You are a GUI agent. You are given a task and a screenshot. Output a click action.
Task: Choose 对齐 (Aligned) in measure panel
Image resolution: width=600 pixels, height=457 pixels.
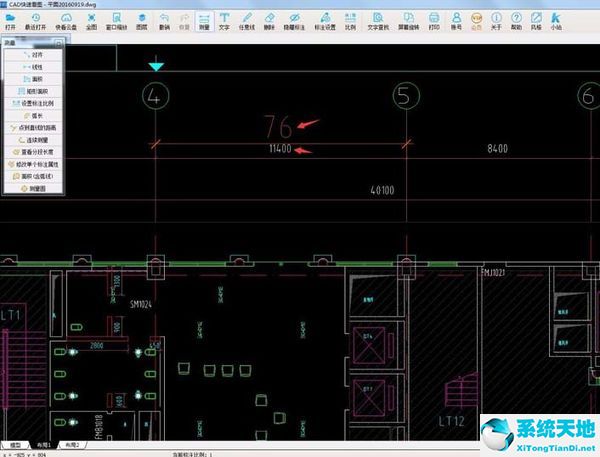[37, 54]
